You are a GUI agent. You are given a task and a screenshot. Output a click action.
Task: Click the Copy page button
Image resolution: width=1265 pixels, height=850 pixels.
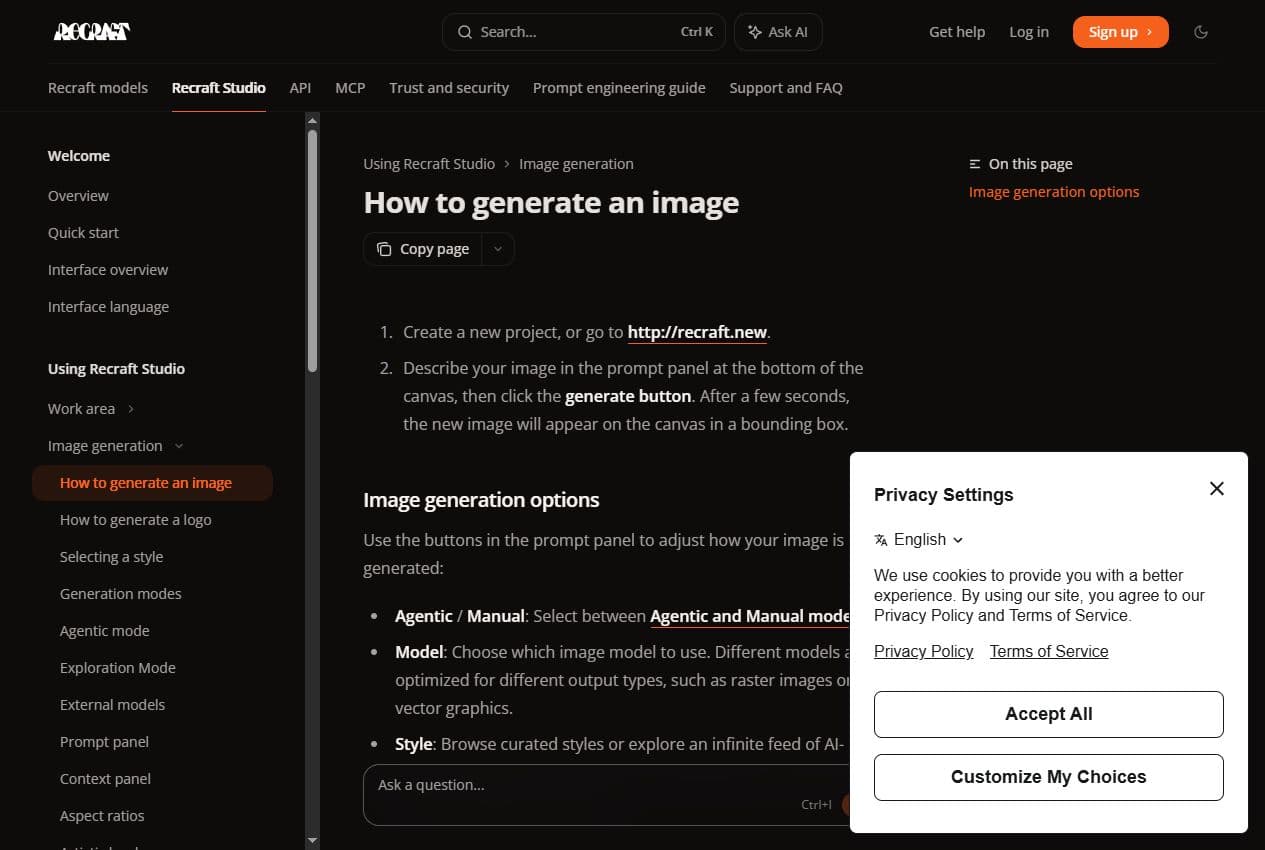(x=423, y=249)
